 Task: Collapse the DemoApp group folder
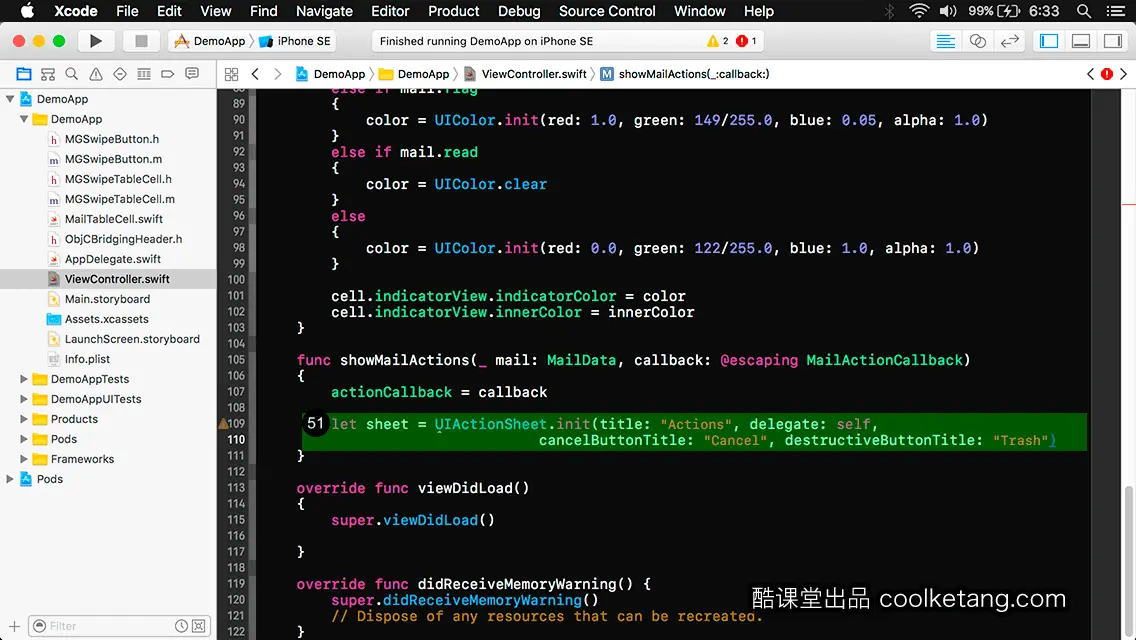[x=24, y=119]
